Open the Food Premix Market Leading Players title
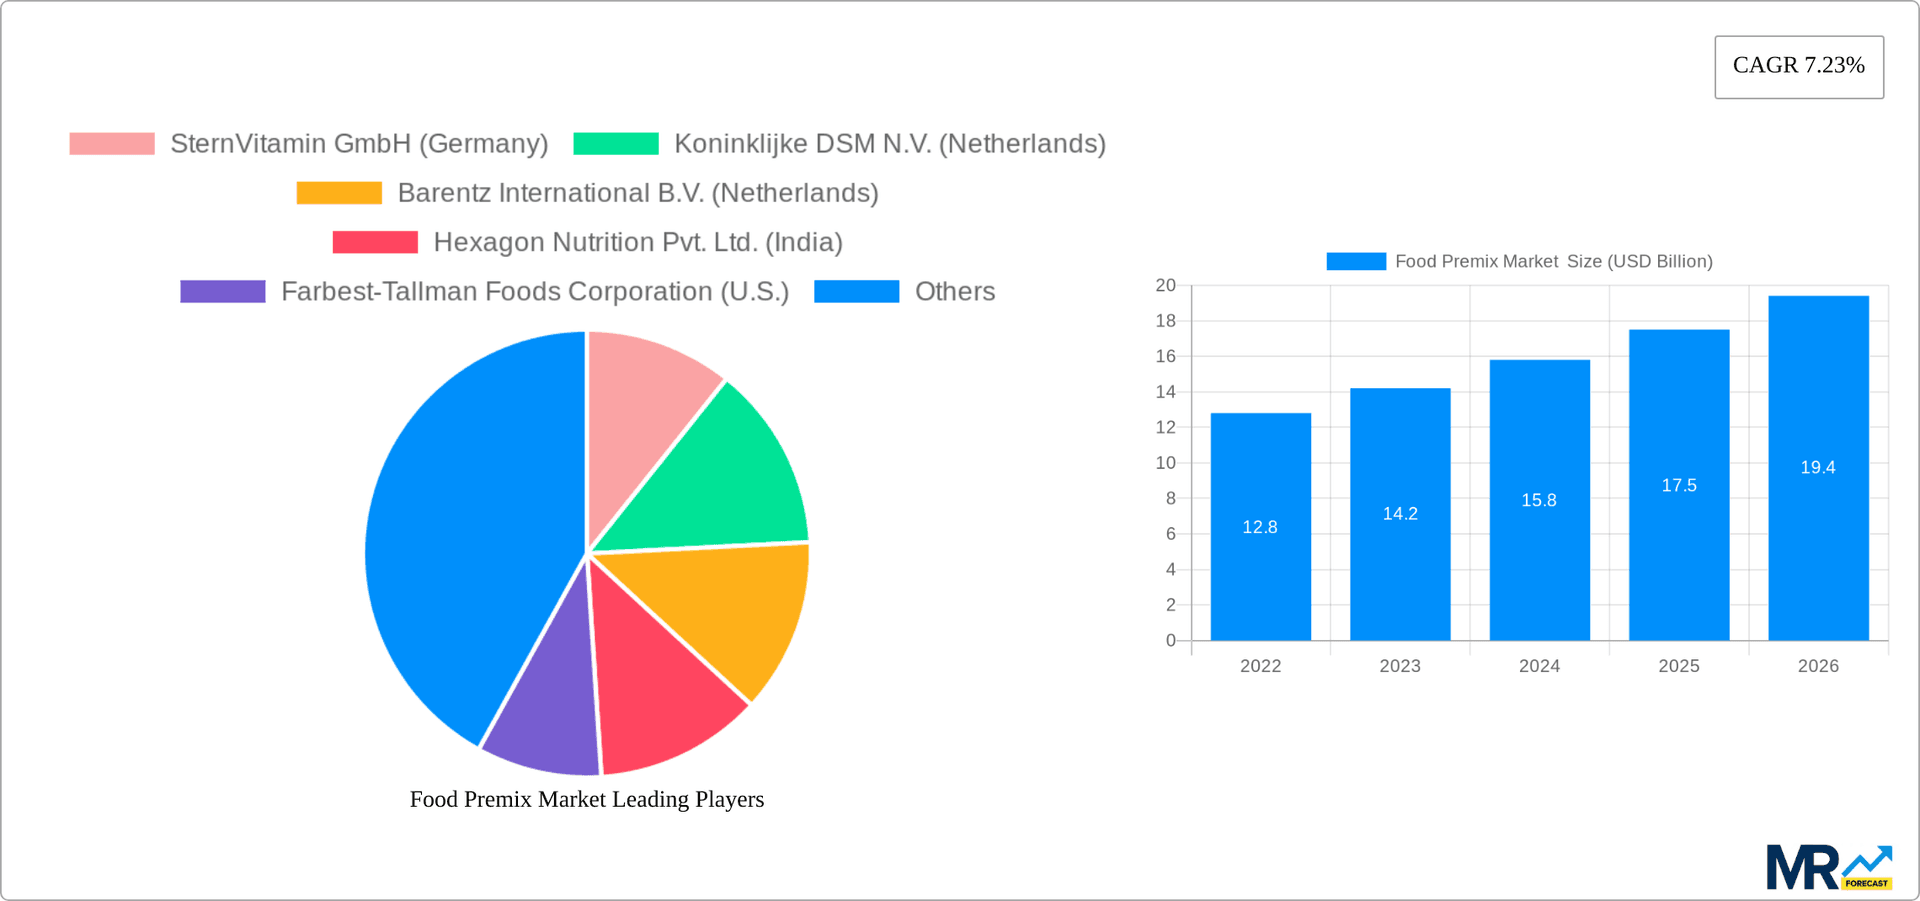Image resolution: width=1920 pixels, height=901 pixels. 586,799
